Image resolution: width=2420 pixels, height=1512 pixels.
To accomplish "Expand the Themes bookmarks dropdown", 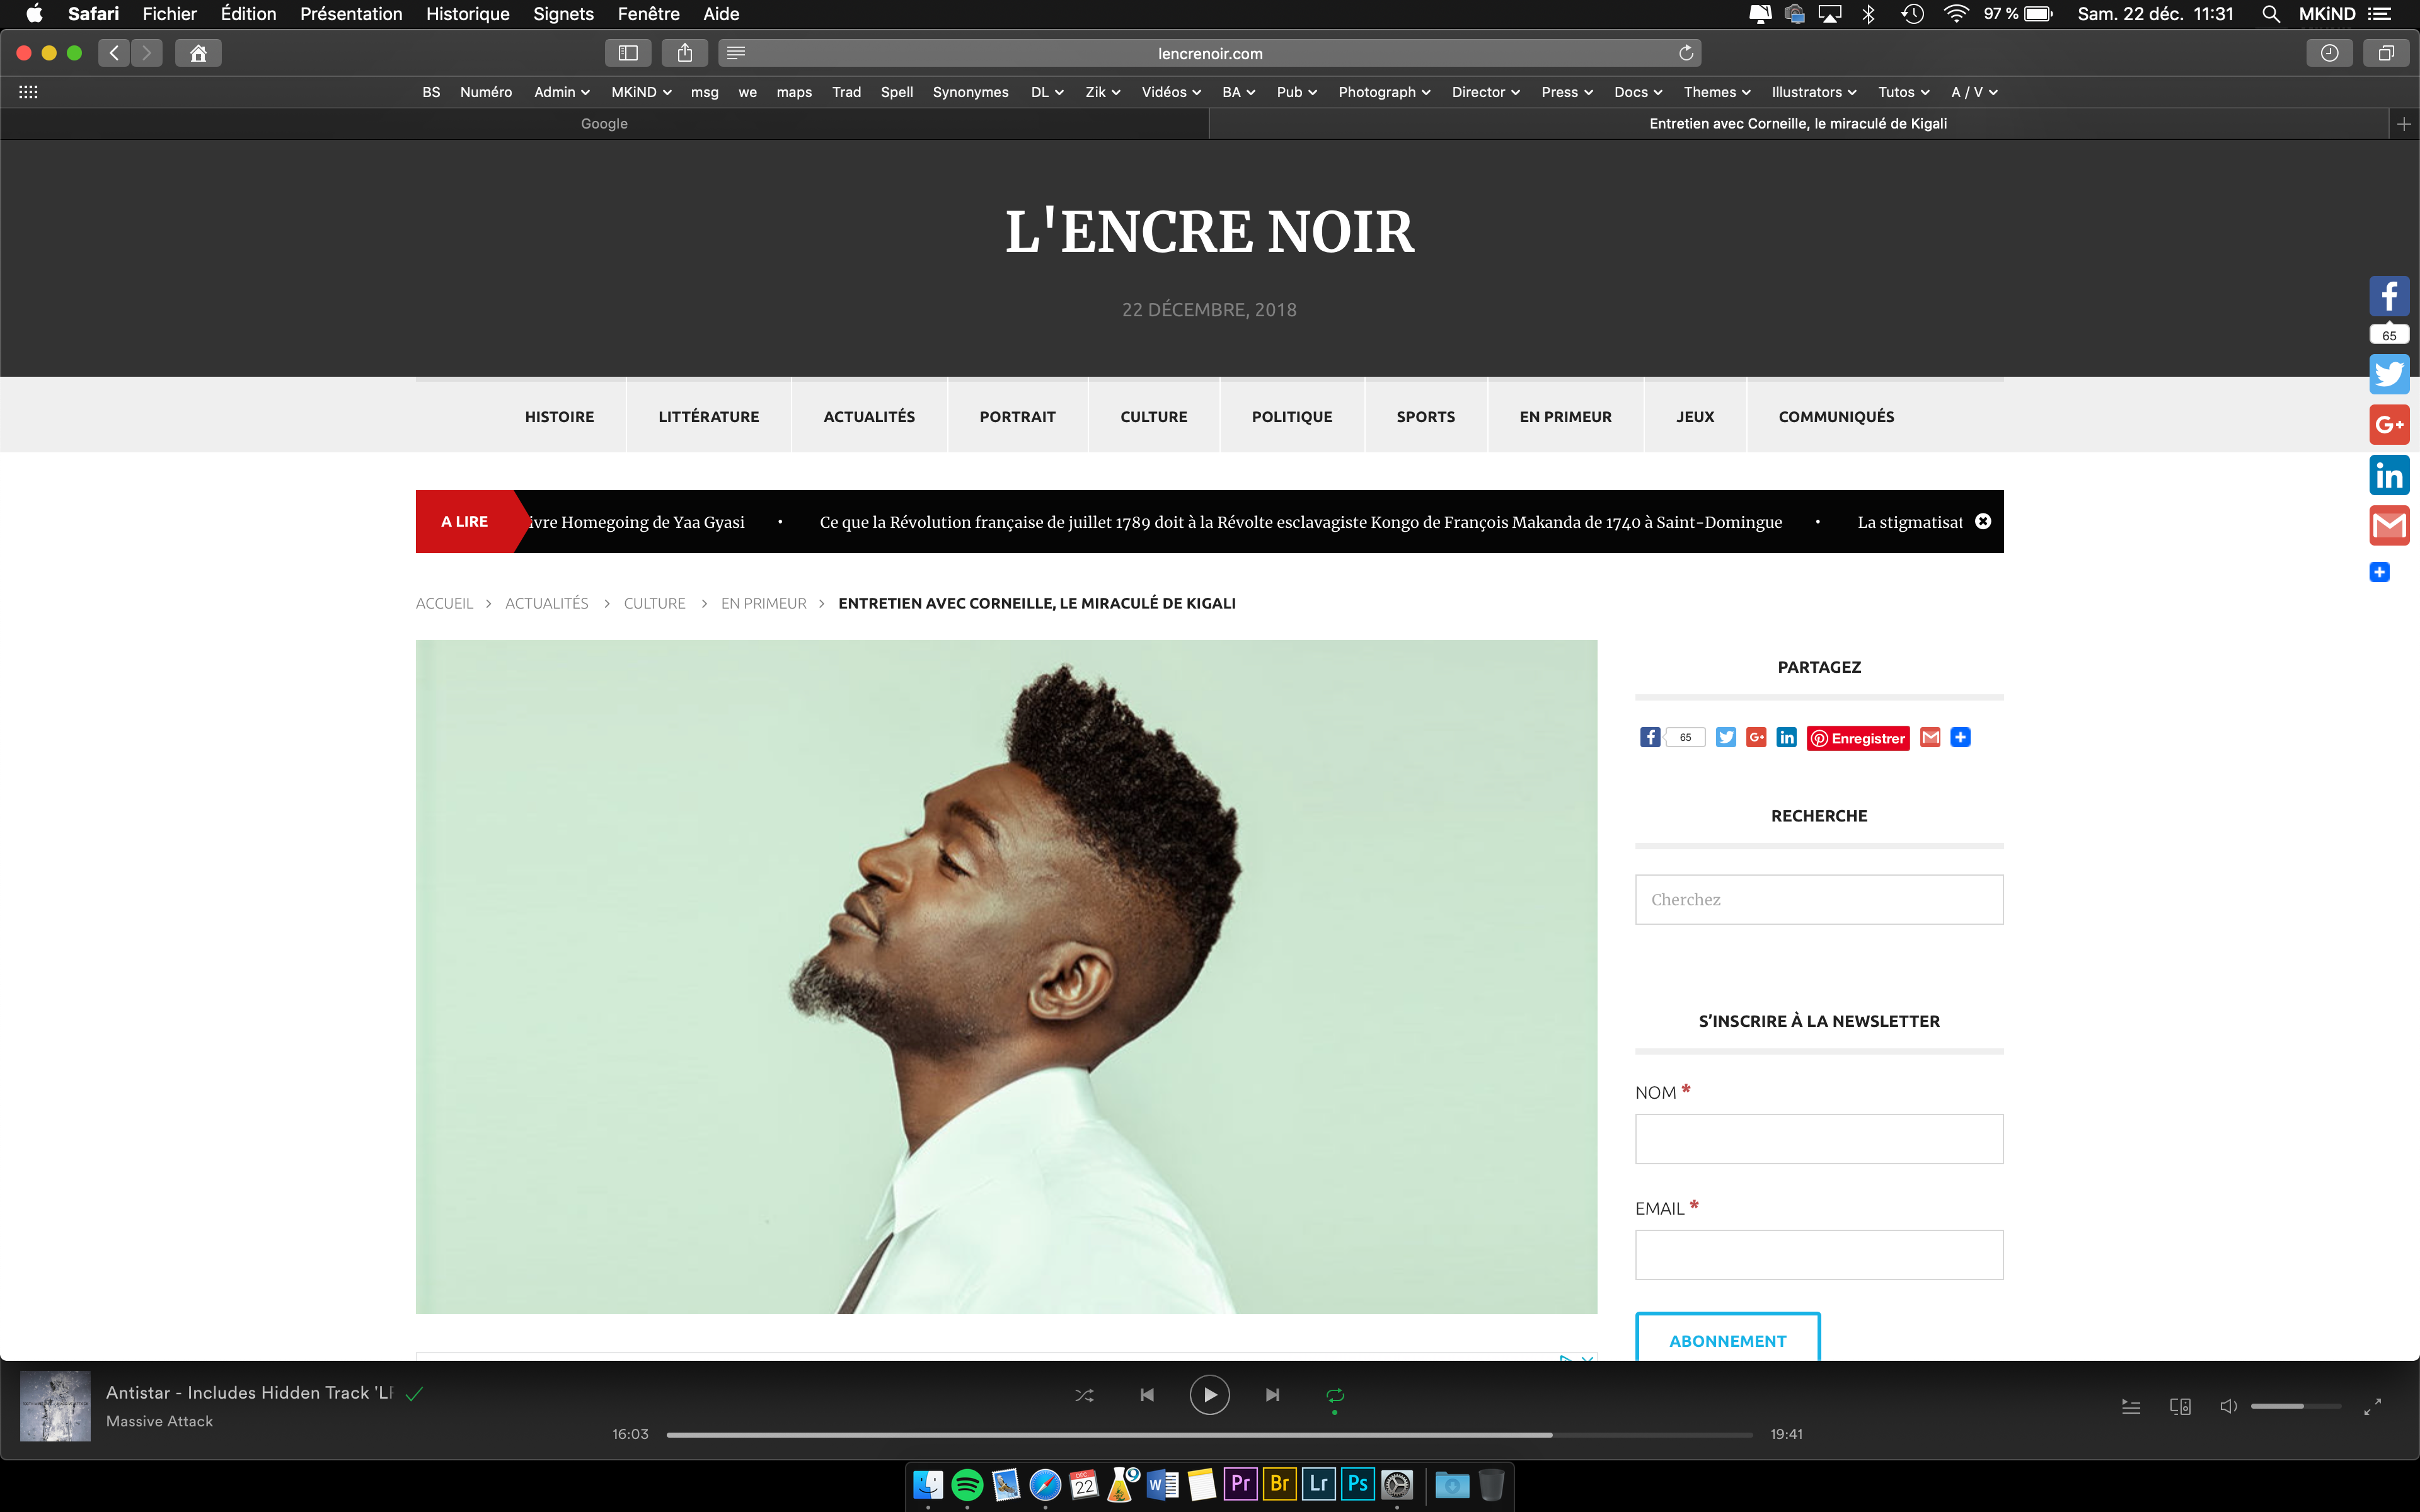I will [x=1716, y=92].
